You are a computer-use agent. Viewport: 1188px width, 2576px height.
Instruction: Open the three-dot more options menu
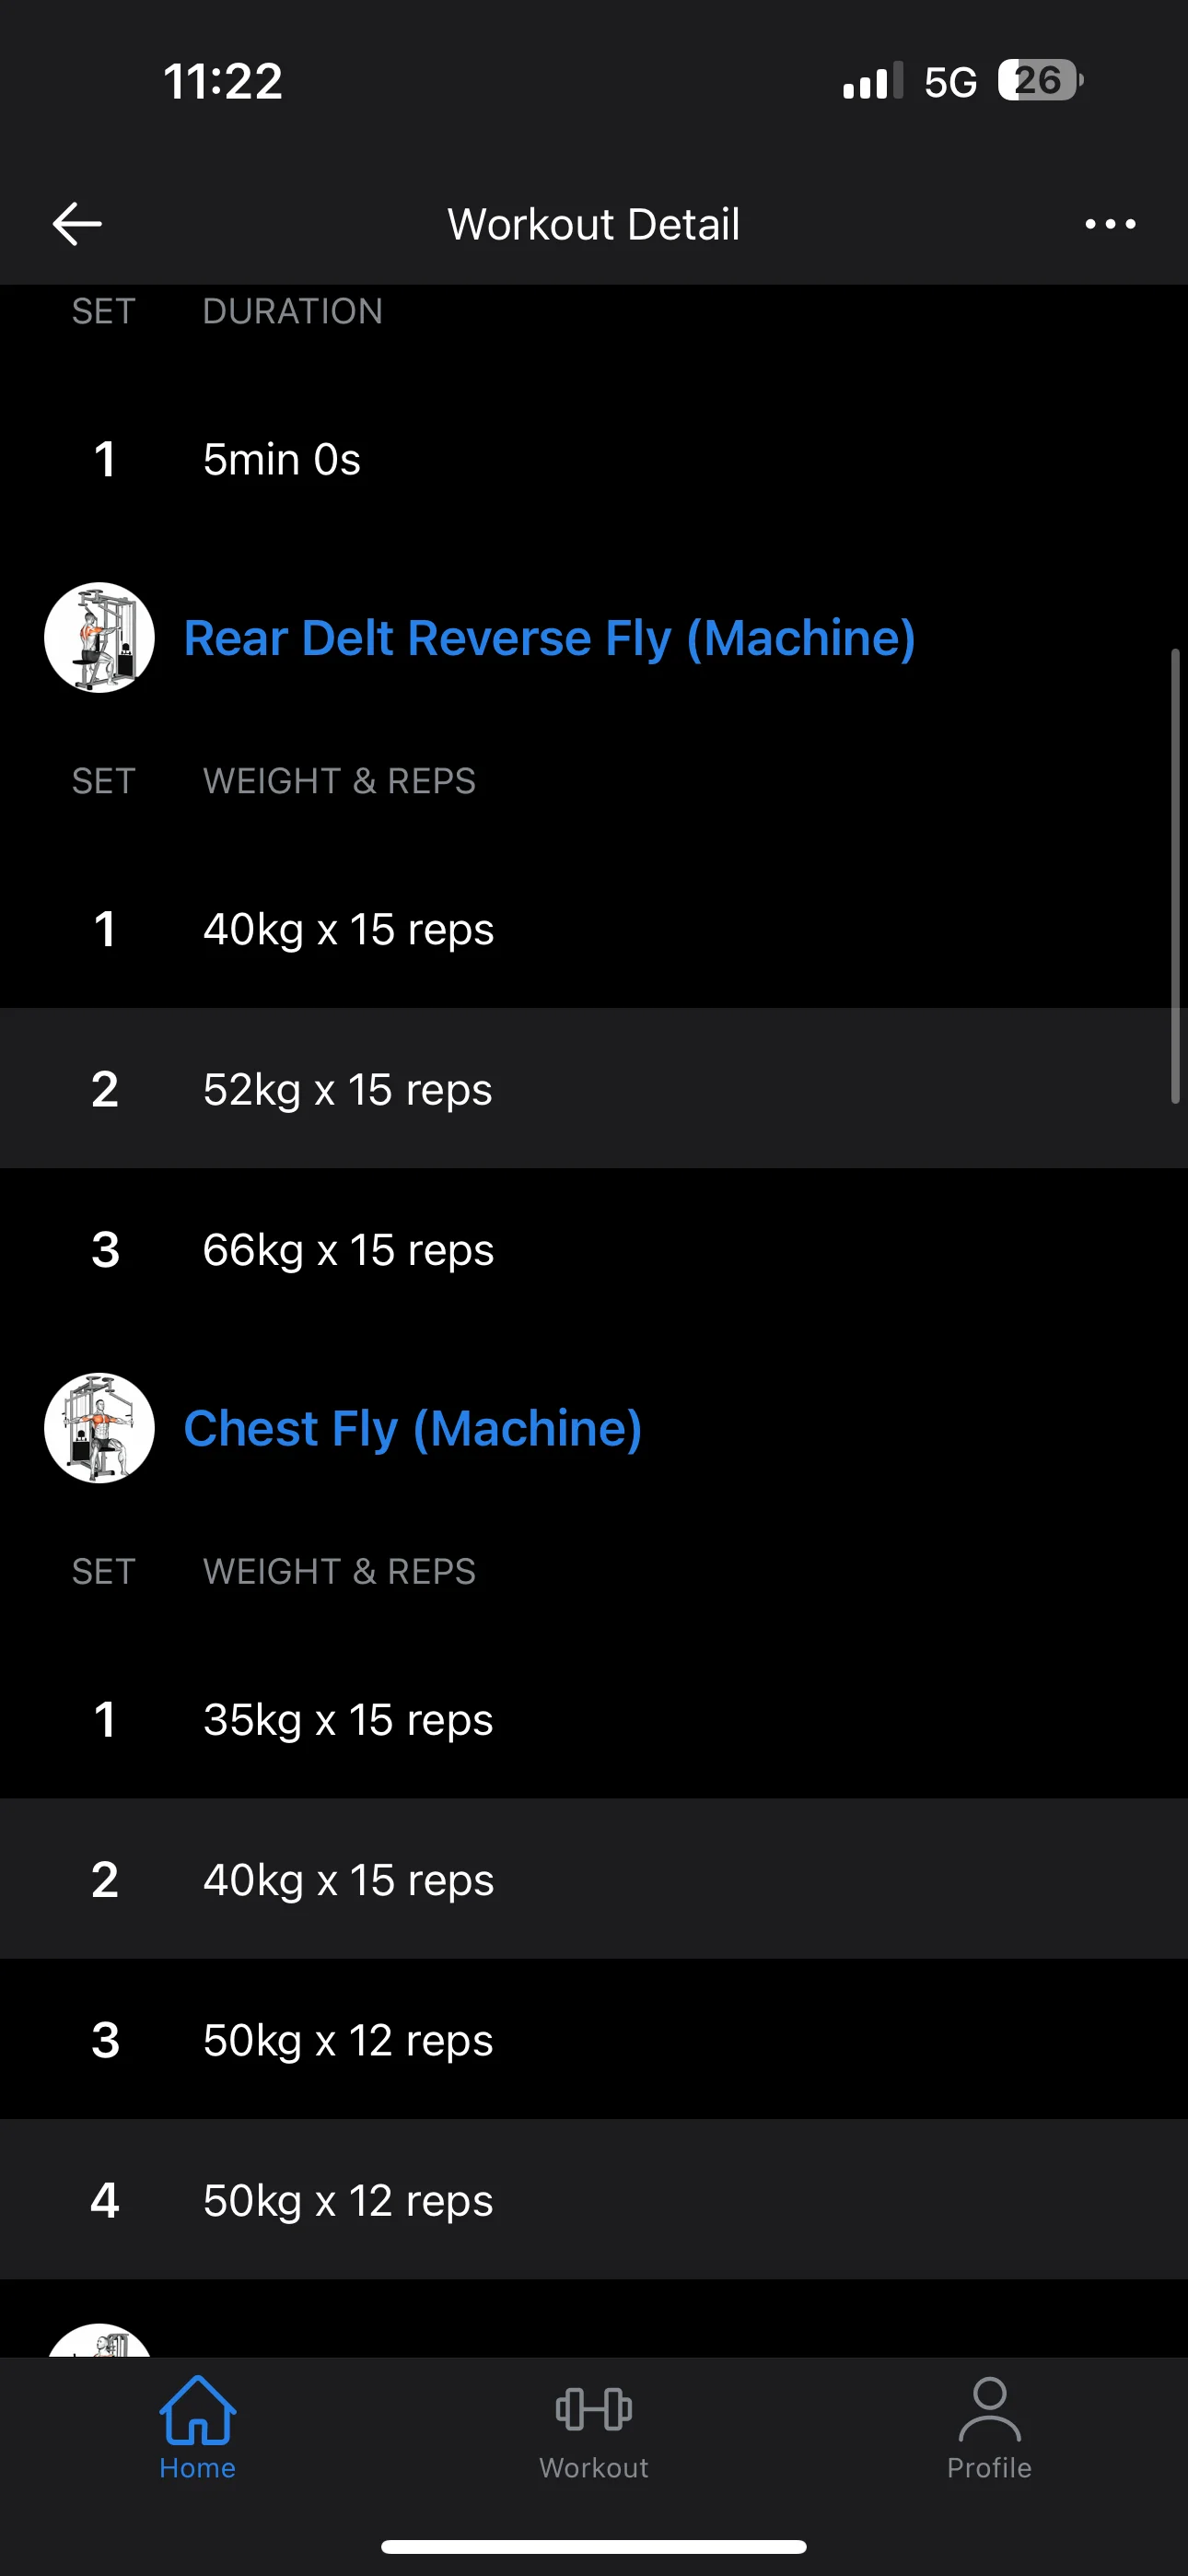pyautogui.click(x=1110, y=224)
